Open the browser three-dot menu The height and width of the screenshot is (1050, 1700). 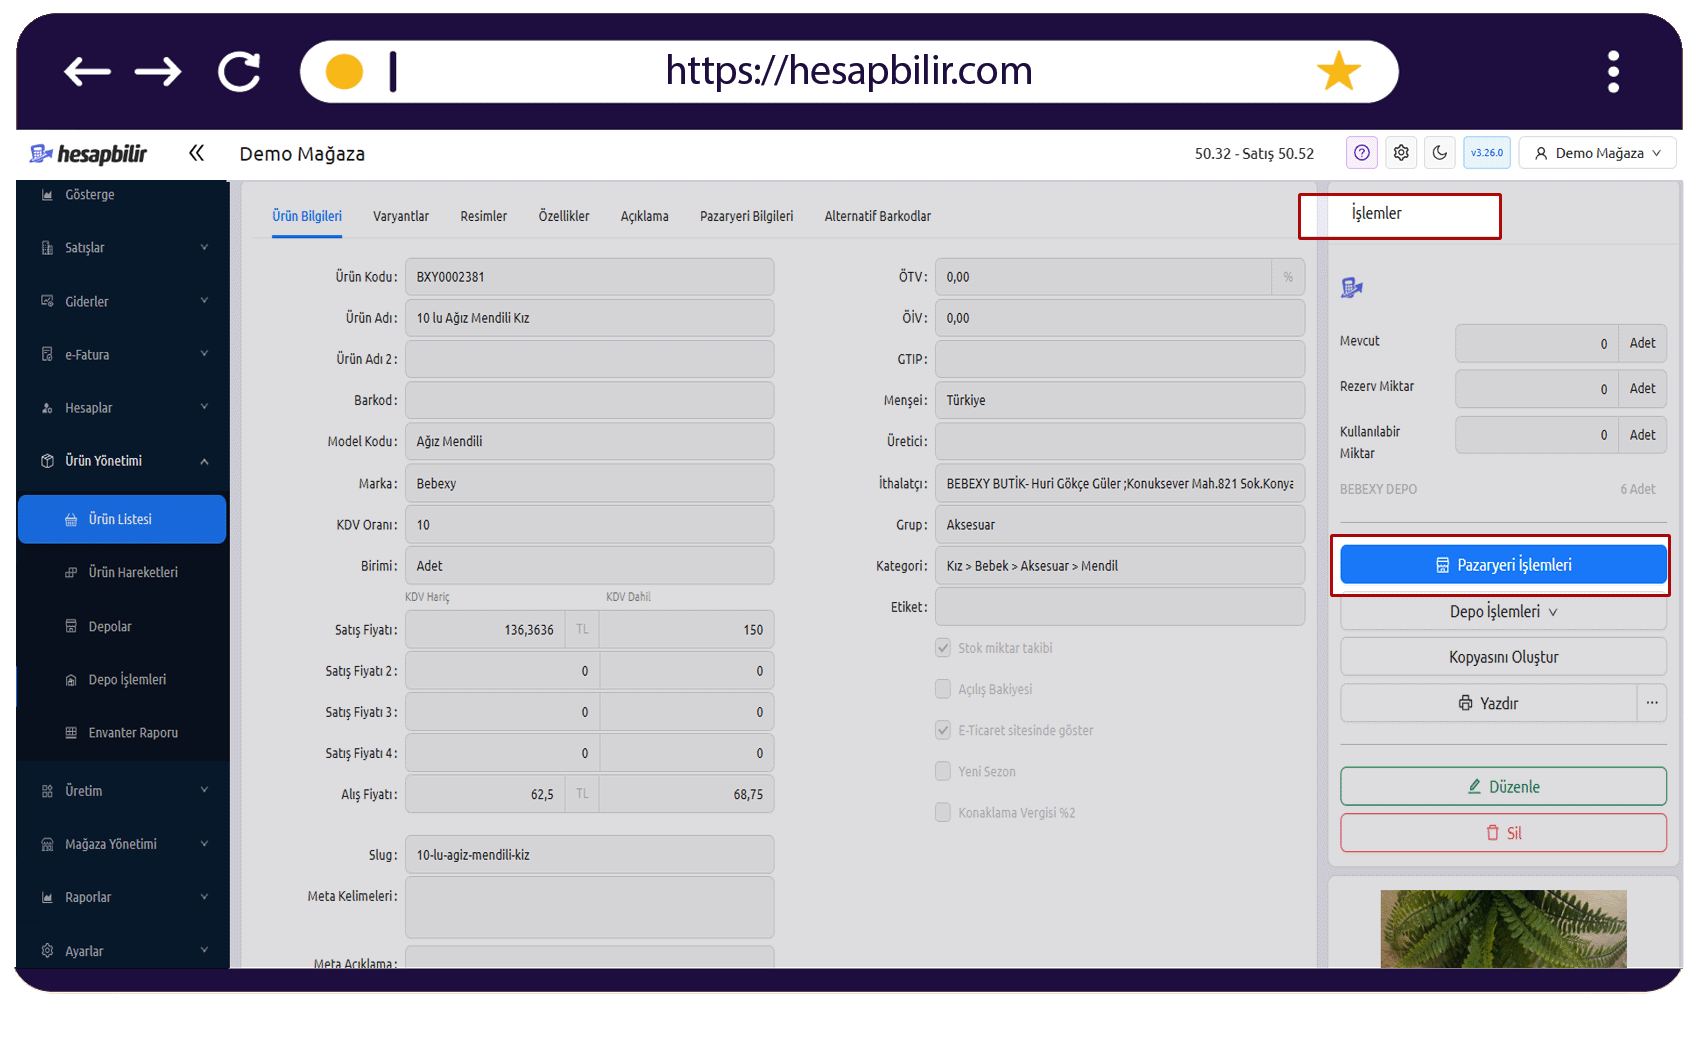[x=1613, y=72]
